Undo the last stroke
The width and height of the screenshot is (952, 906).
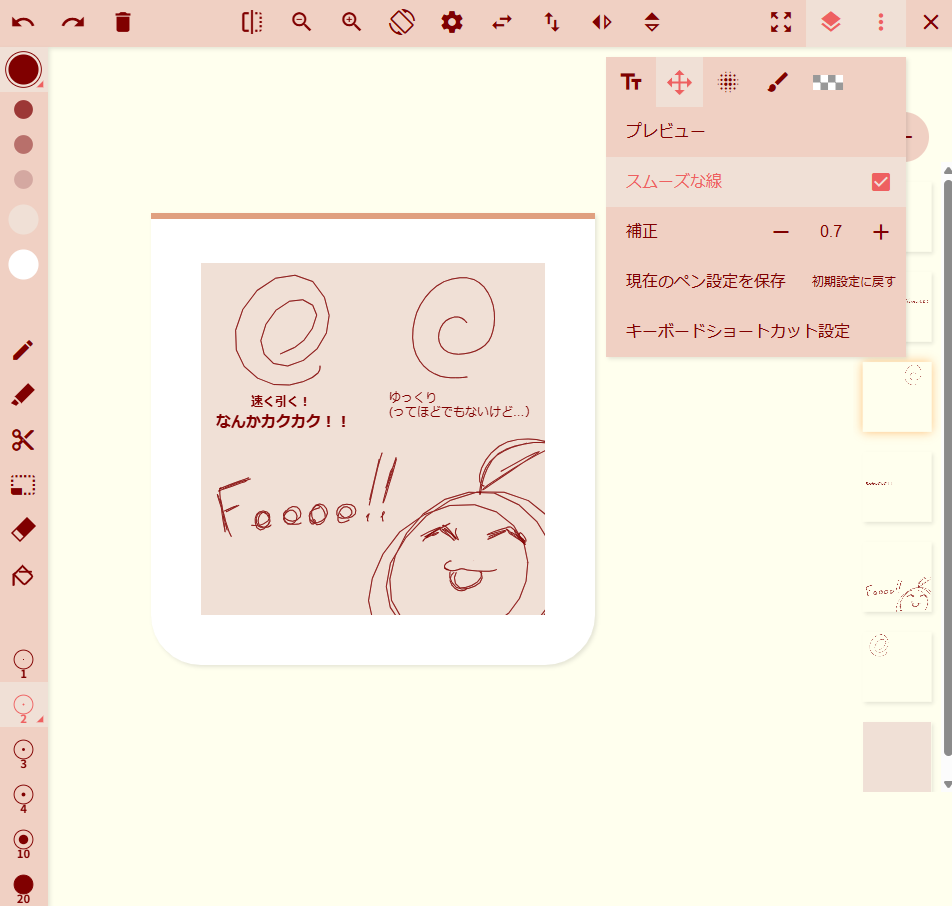tap(23, 22)
